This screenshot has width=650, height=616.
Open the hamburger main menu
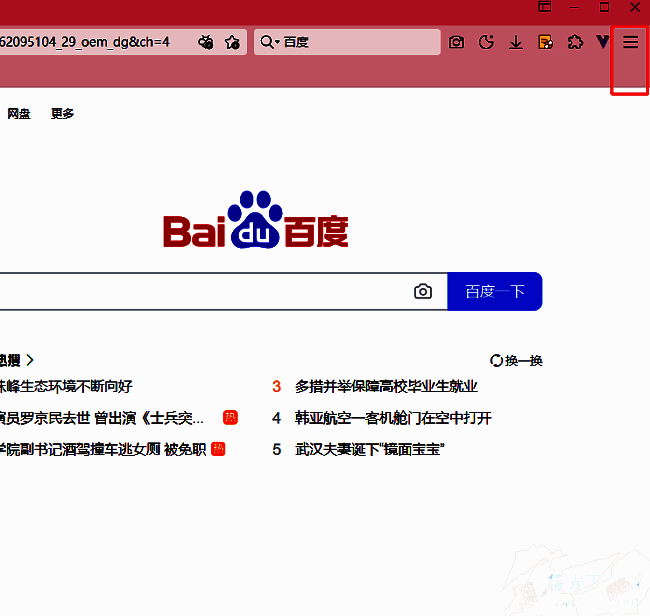(630, 42)
